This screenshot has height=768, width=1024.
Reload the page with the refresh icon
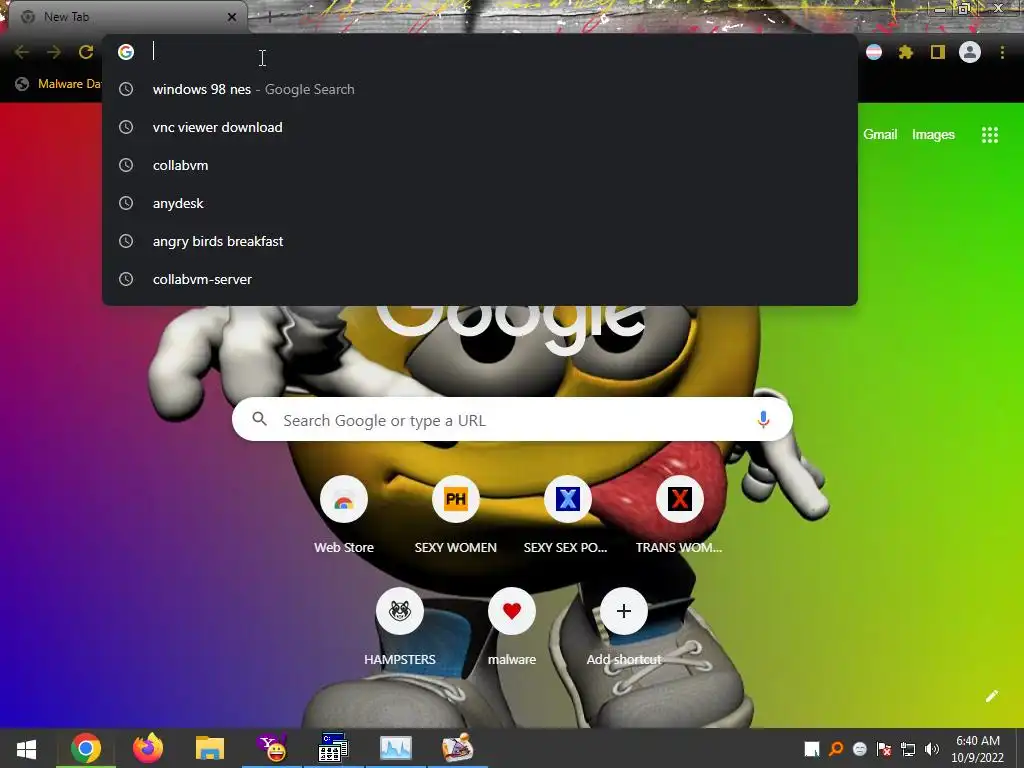[86, 52]
